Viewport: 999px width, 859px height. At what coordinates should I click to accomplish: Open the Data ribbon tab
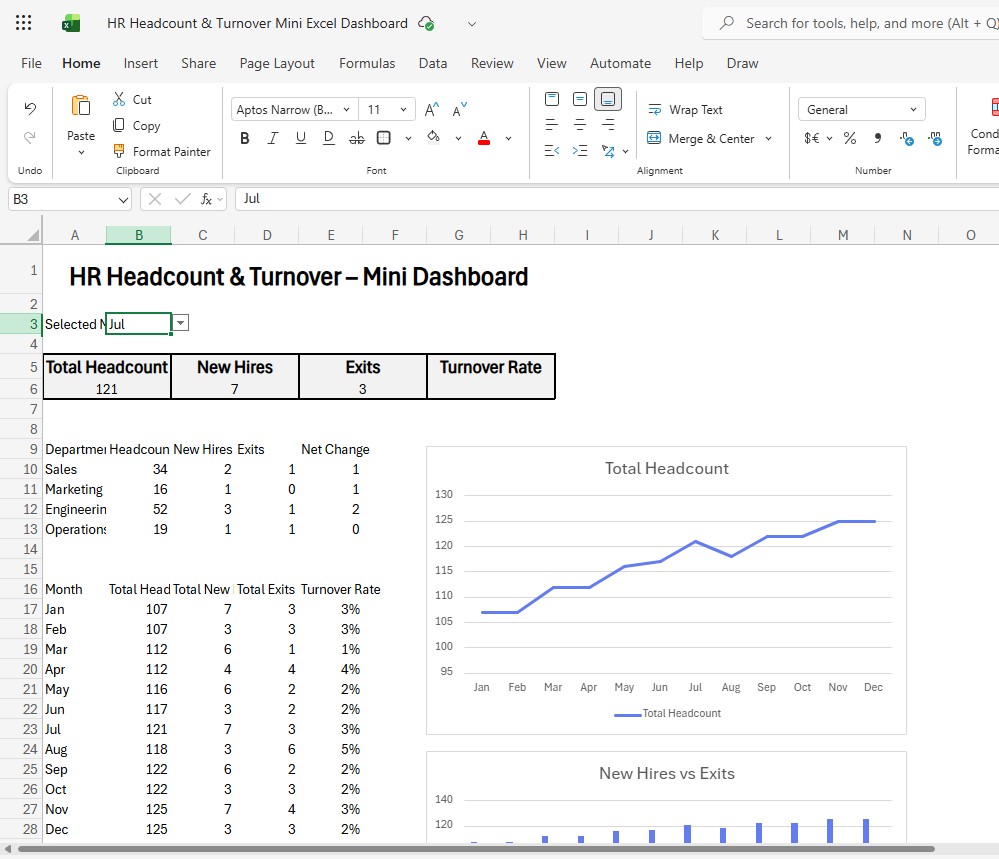432,62
